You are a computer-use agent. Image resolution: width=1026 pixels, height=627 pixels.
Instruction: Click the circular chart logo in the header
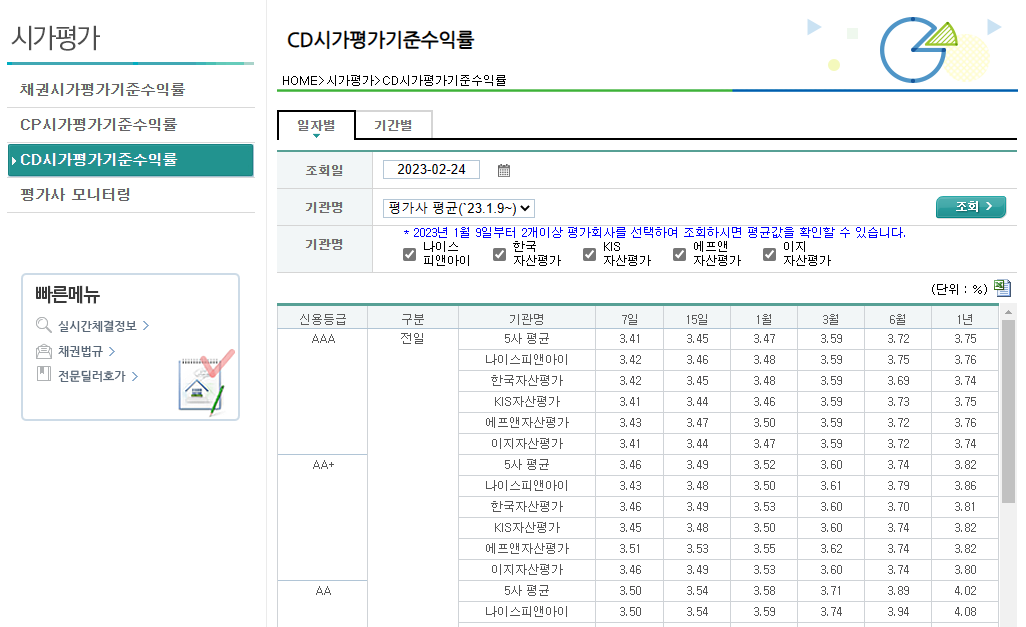tap(911, 49)
